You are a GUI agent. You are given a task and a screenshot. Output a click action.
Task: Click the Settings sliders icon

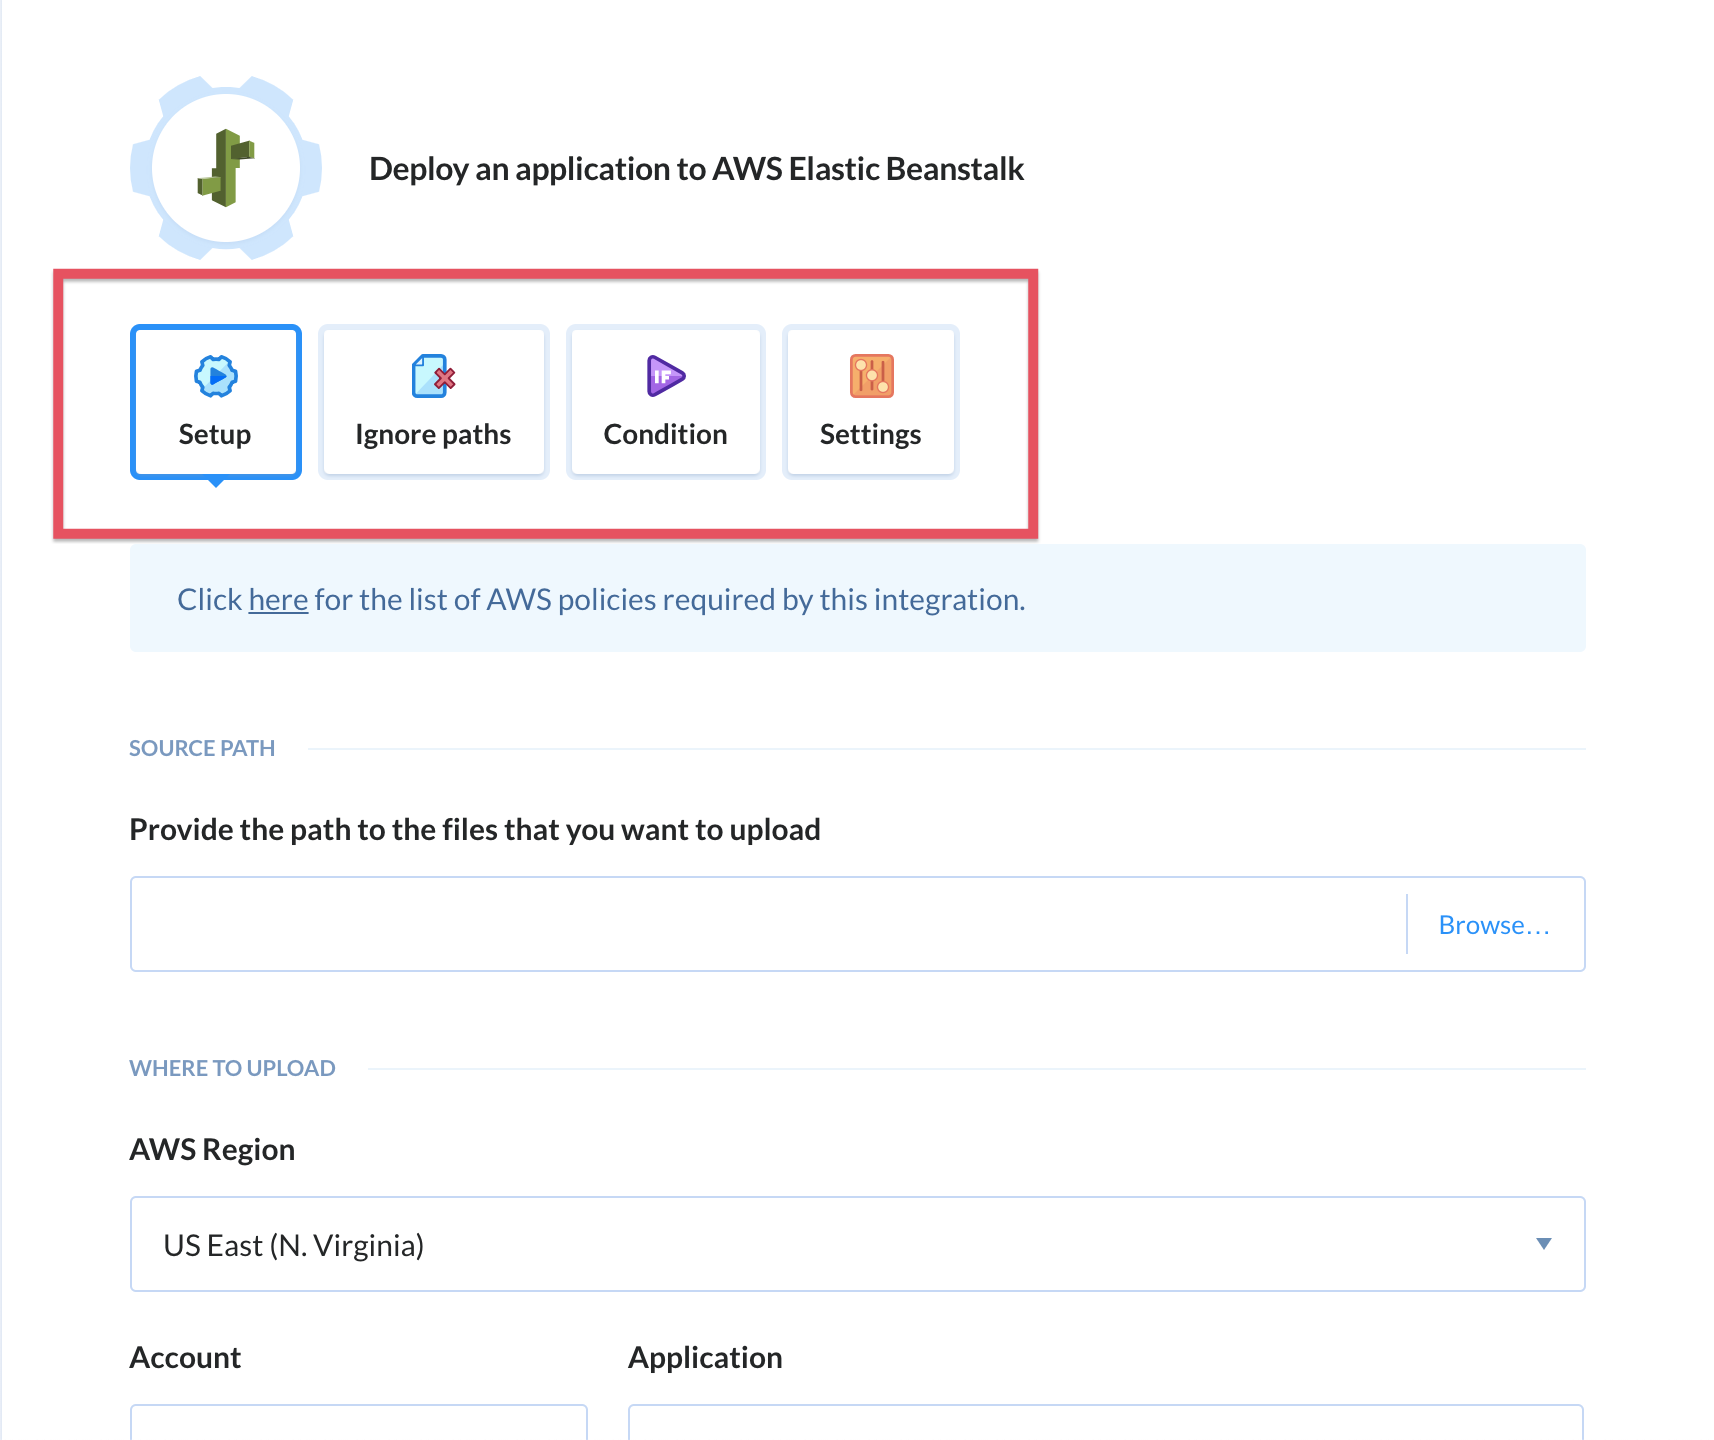coord(871,376)
